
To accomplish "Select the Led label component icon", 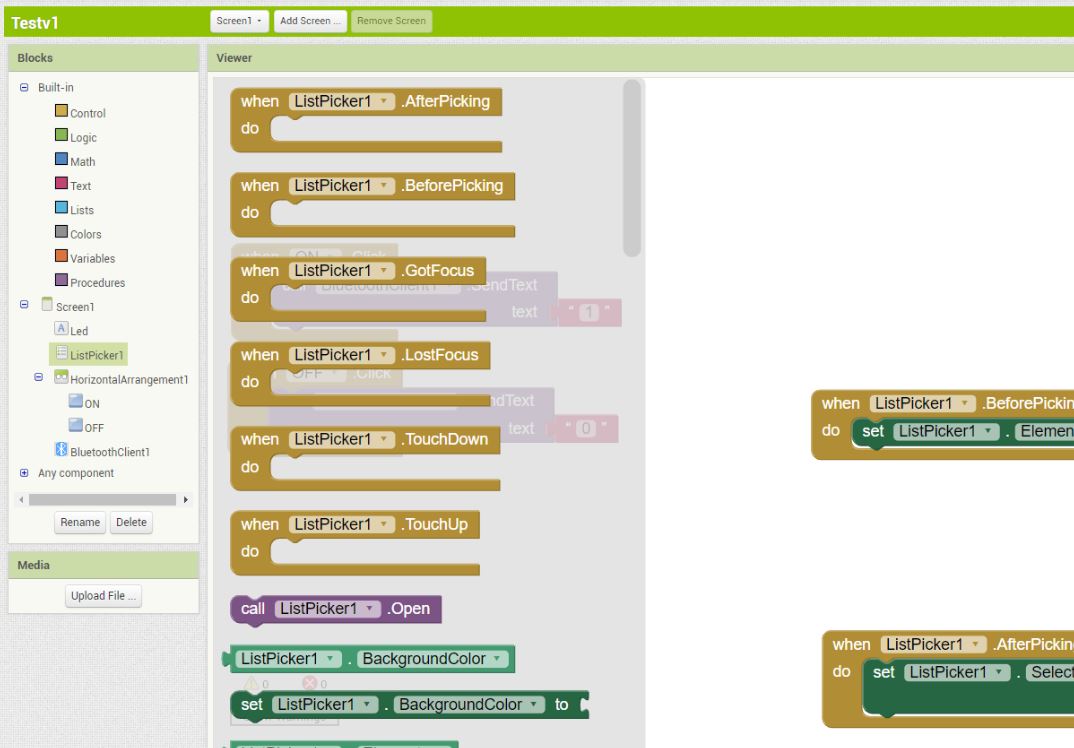I will point(62,328).
